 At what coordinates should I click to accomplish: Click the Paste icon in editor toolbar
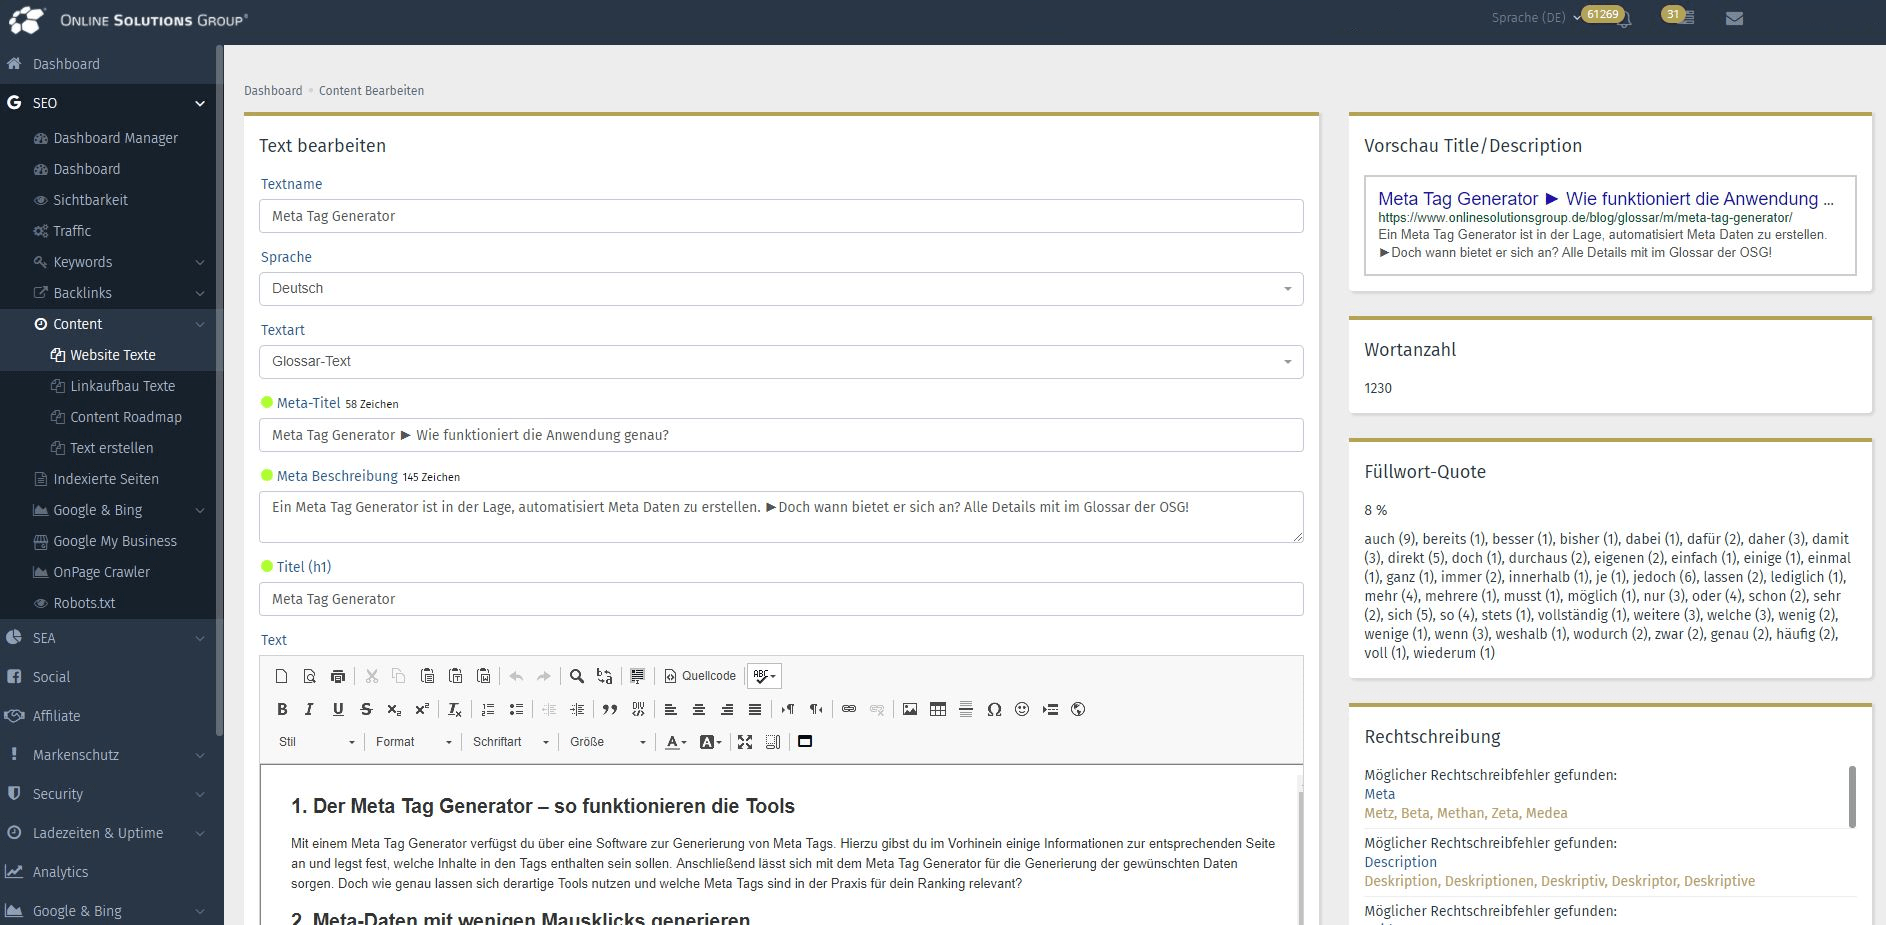click(x=427, y=676)
